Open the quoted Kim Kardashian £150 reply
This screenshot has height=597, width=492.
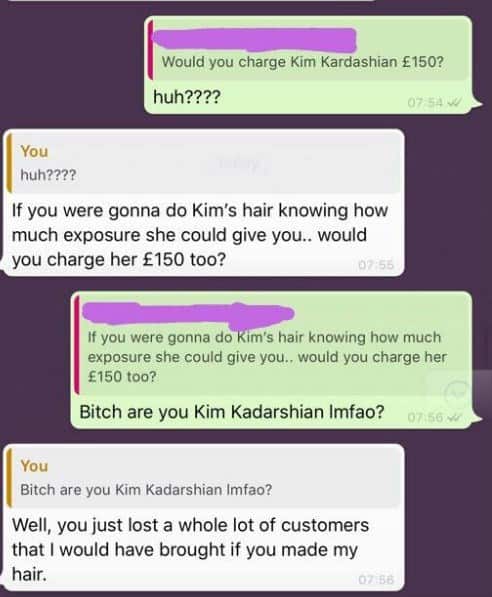tap(309, 50)
